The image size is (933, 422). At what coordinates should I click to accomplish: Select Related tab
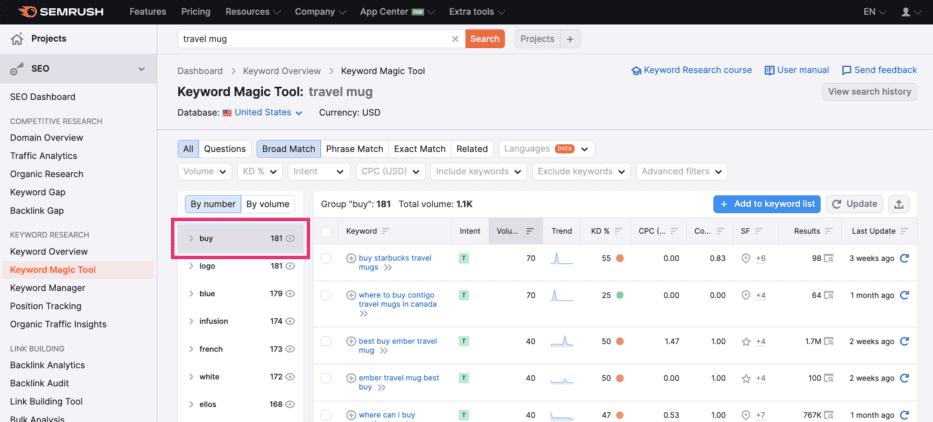click(472, 149)
